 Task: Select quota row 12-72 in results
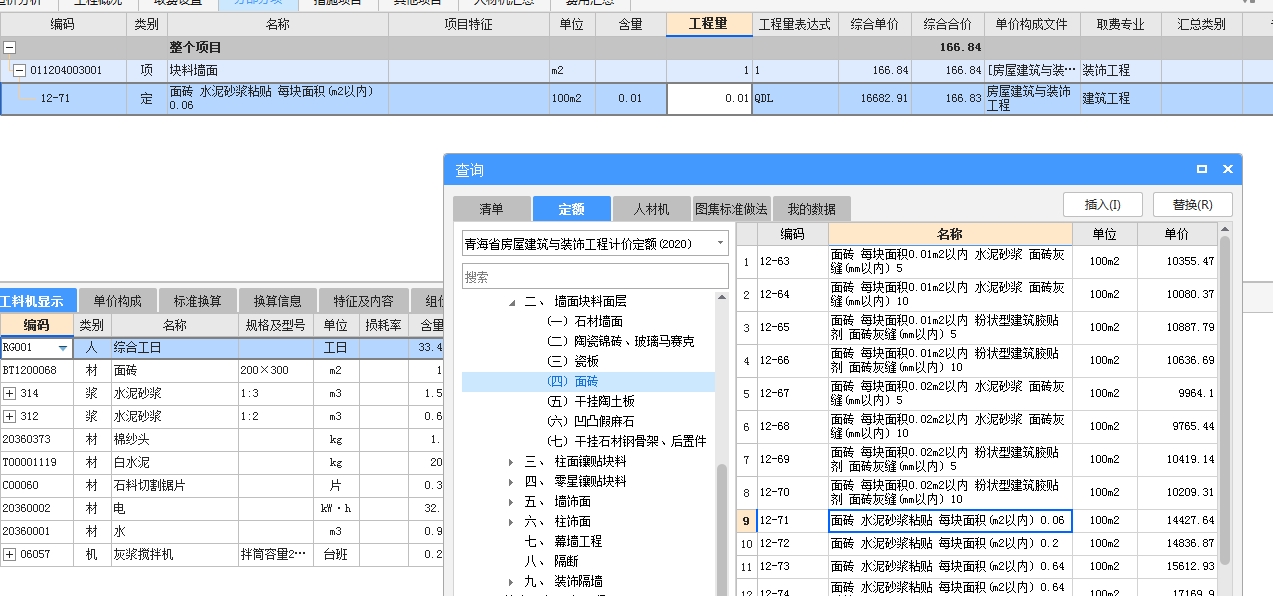pos(976,544)
